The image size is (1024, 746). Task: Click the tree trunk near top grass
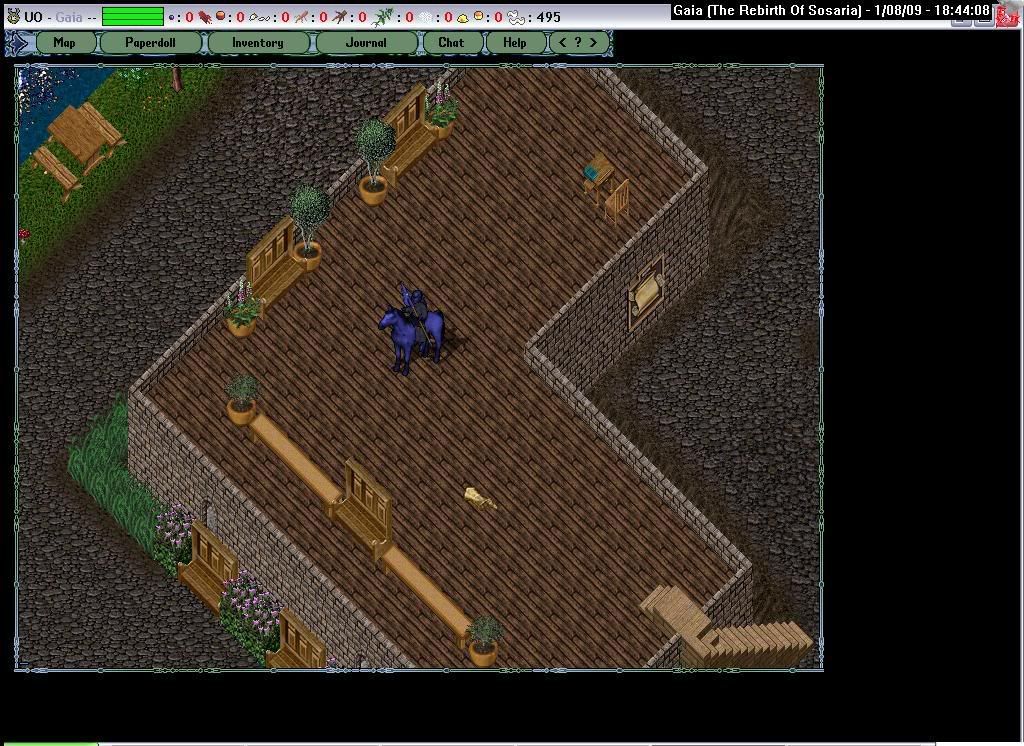point(177,77)
